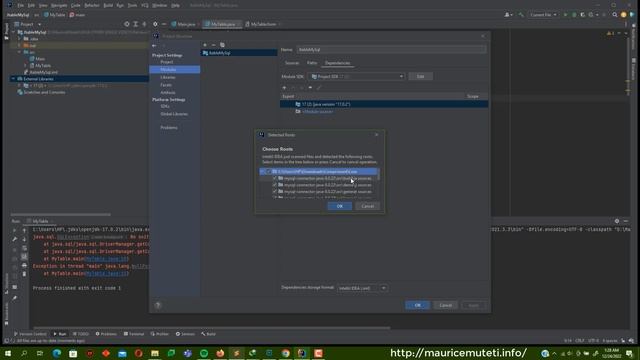Screen dimensions: 640x360
Task: Toggle first mysql-connector sources checkbox
Action: [275, 178]
